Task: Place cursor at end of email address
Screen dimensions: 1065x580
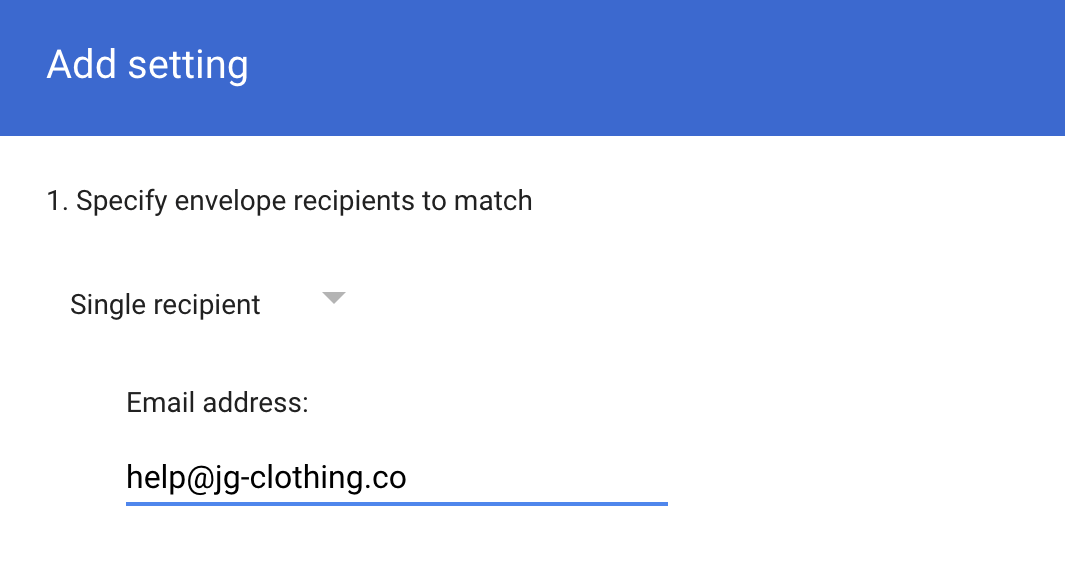Action: [x=407, y=477]
